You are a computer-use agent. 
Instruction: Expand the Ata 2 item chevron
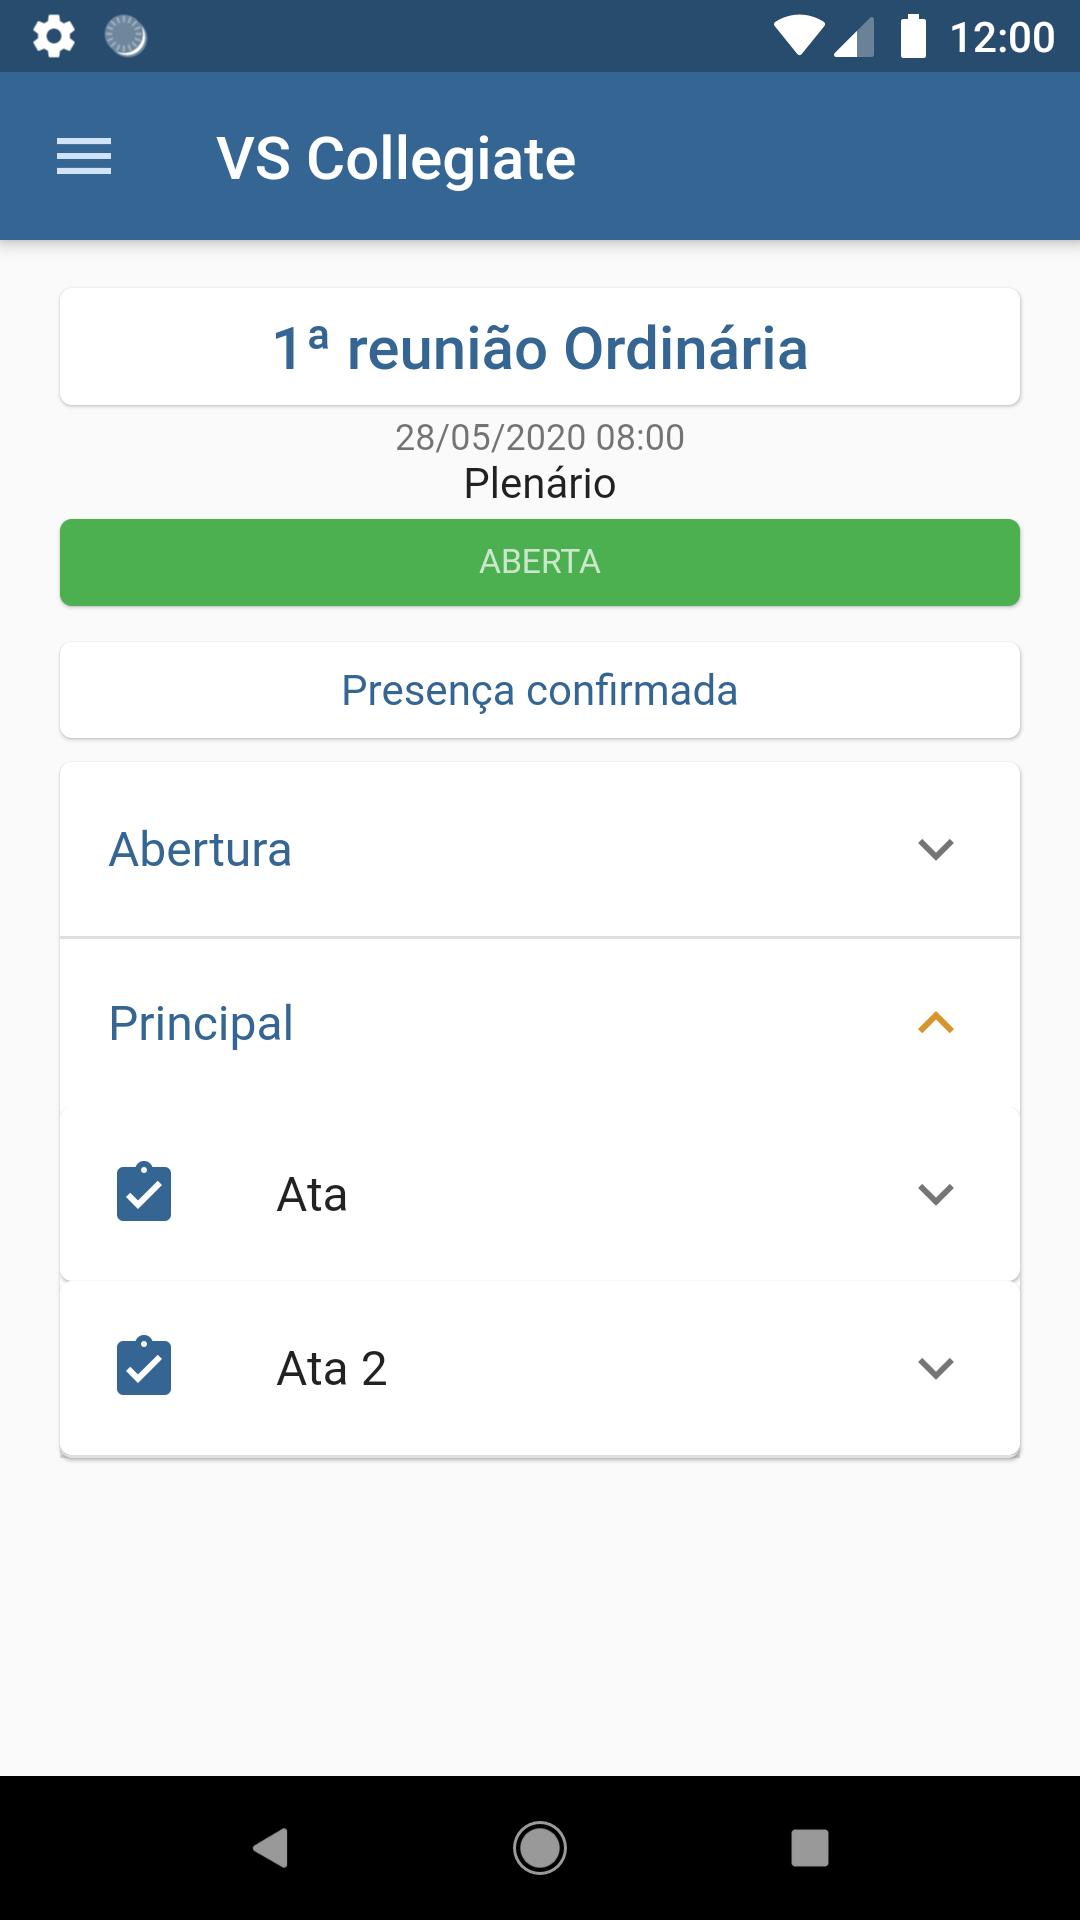point(936,1368)
